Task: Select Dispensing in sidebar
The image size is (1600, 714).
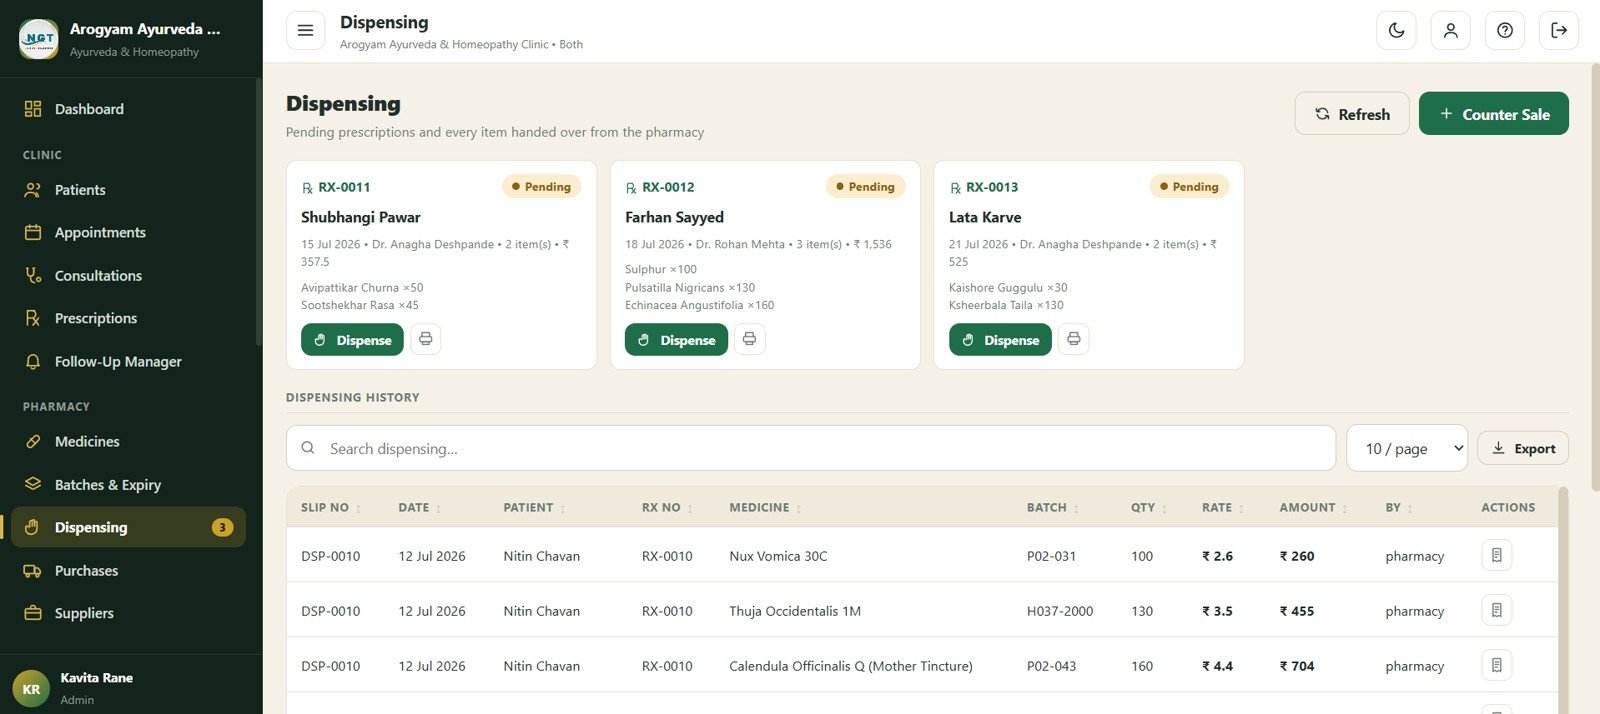Action: [128, 527]
